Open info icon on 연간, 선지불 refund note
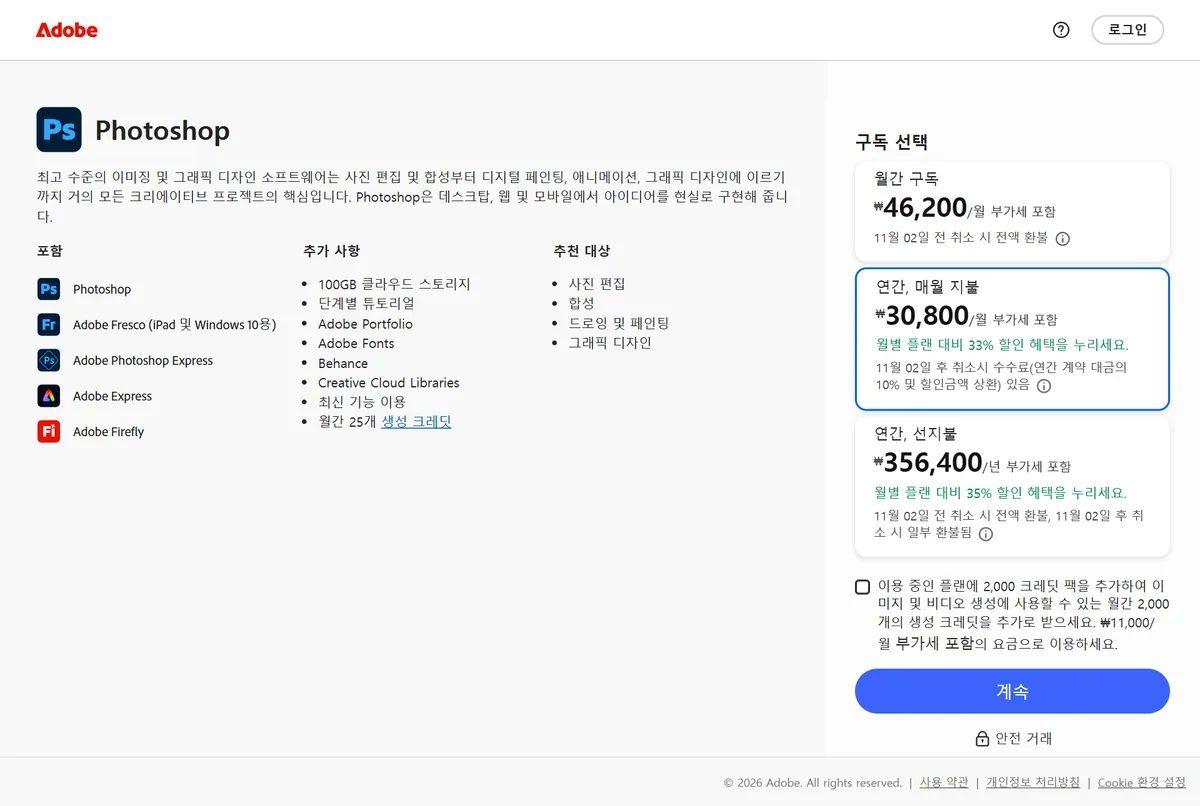The height and width of the screenshot is (806, 1200). pyautogui.click(x=986, y=534)
